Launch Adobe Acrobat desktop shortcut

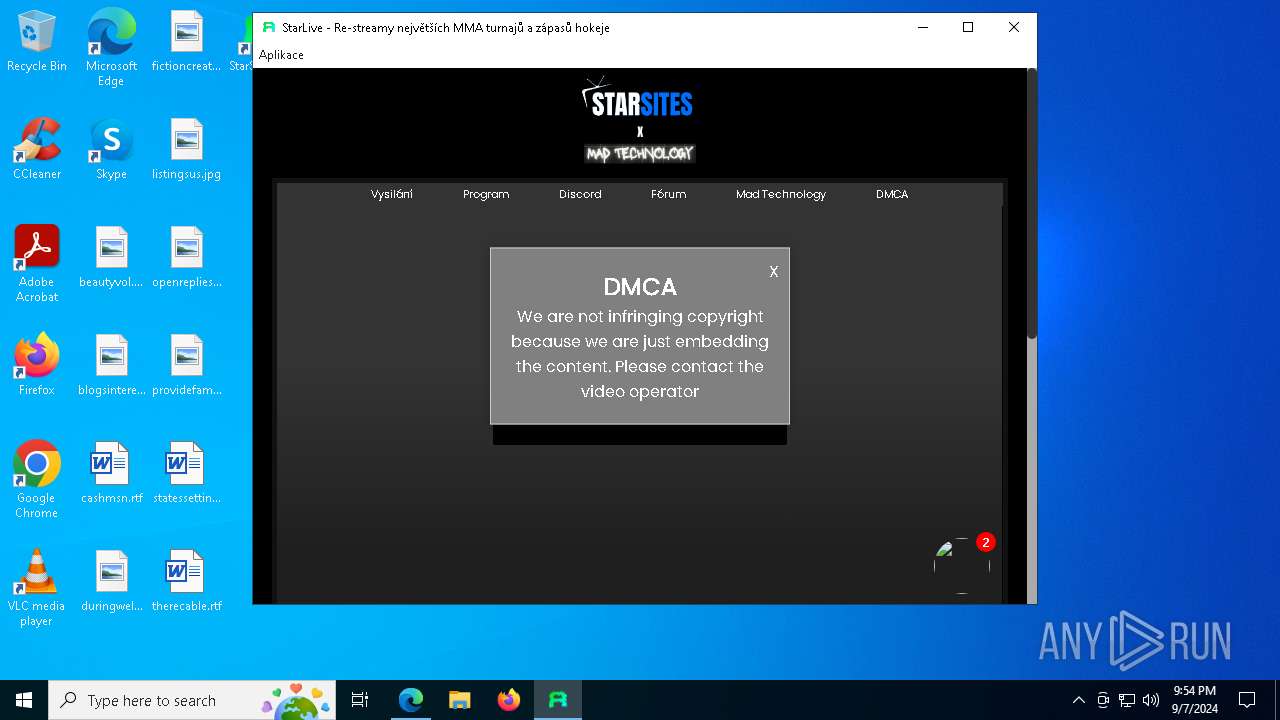pyautogui.click(x=37, y=264)
